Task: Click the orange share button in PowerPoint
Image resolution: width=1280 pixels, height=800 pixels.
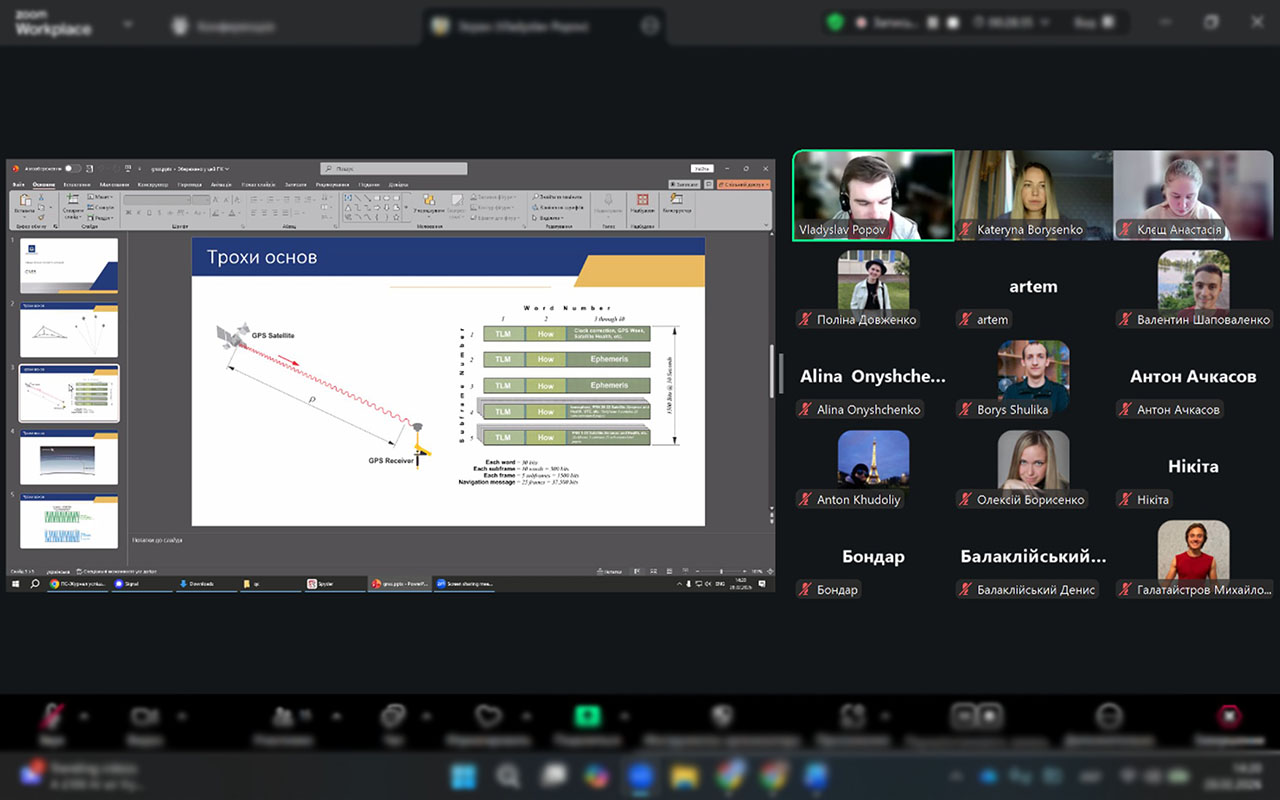Action: [x=743, y=184]
